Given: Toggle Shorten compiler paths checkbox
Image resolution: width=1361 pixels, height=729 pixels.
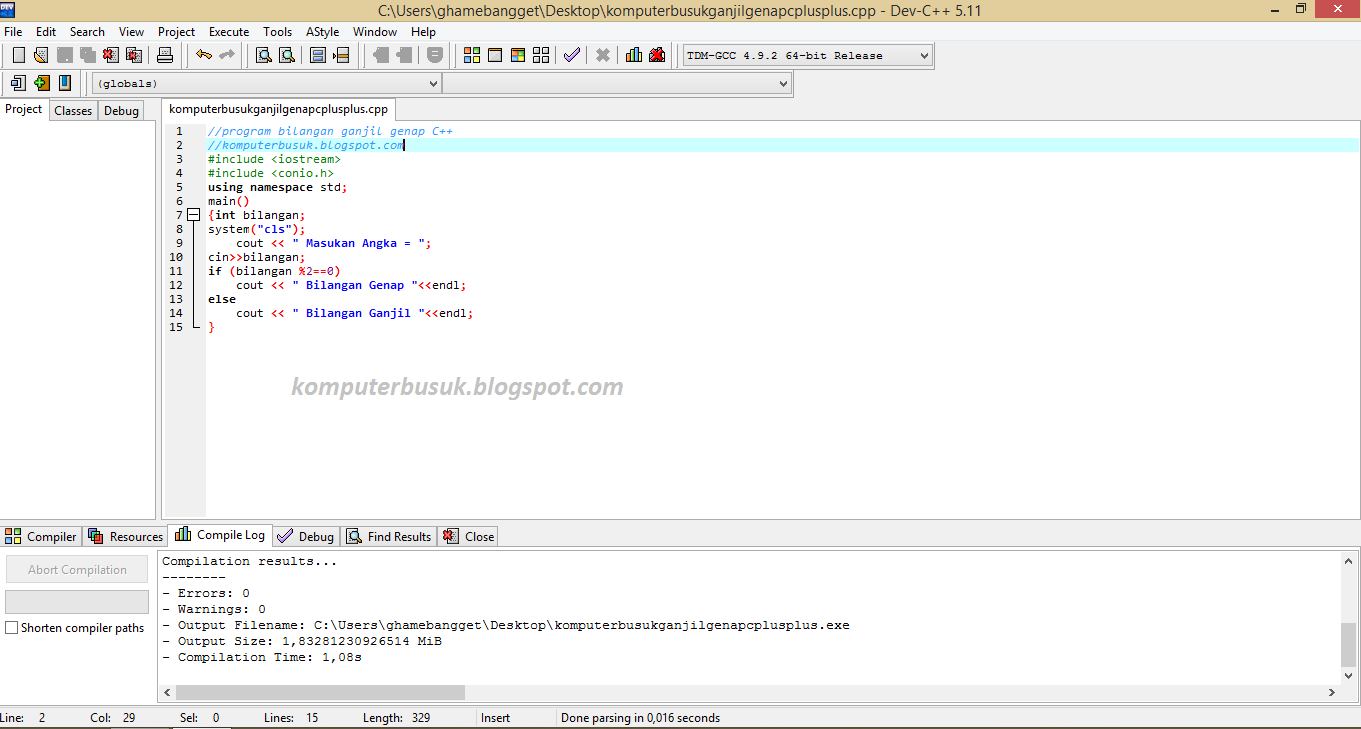Looking at the screenshot, I should 12,628.
